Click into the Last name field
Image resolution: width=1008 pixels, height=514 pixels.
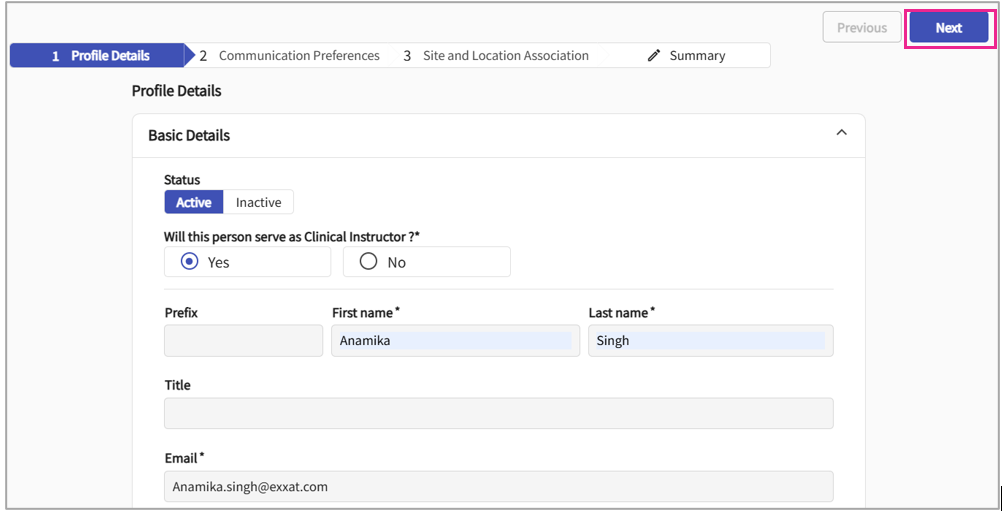(x=710, y=341)
